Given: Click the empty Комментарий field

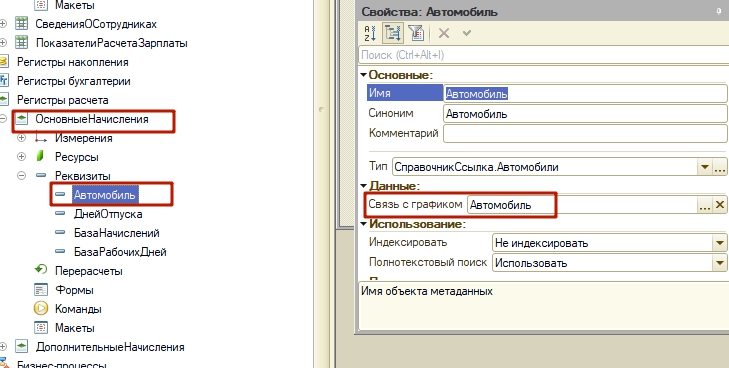Looking at the screenshot, I should click(x=585, y=134).
